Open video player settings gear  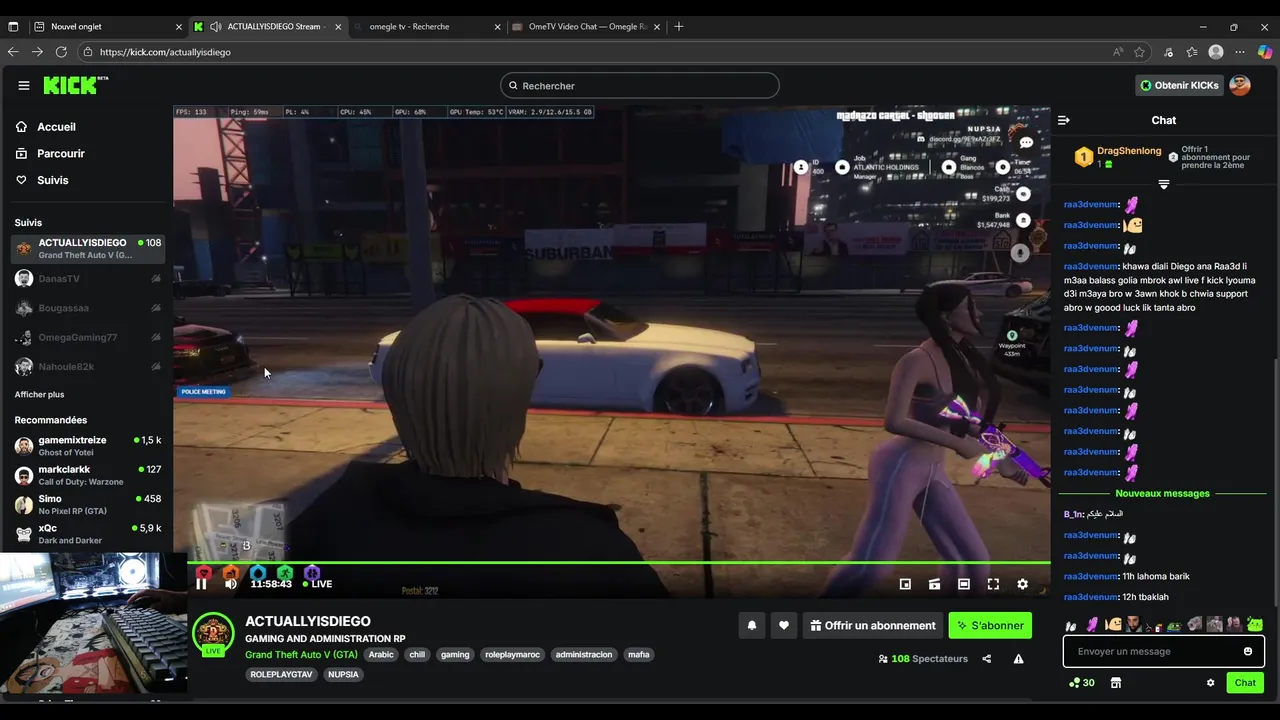click(x=1022, y=584)
